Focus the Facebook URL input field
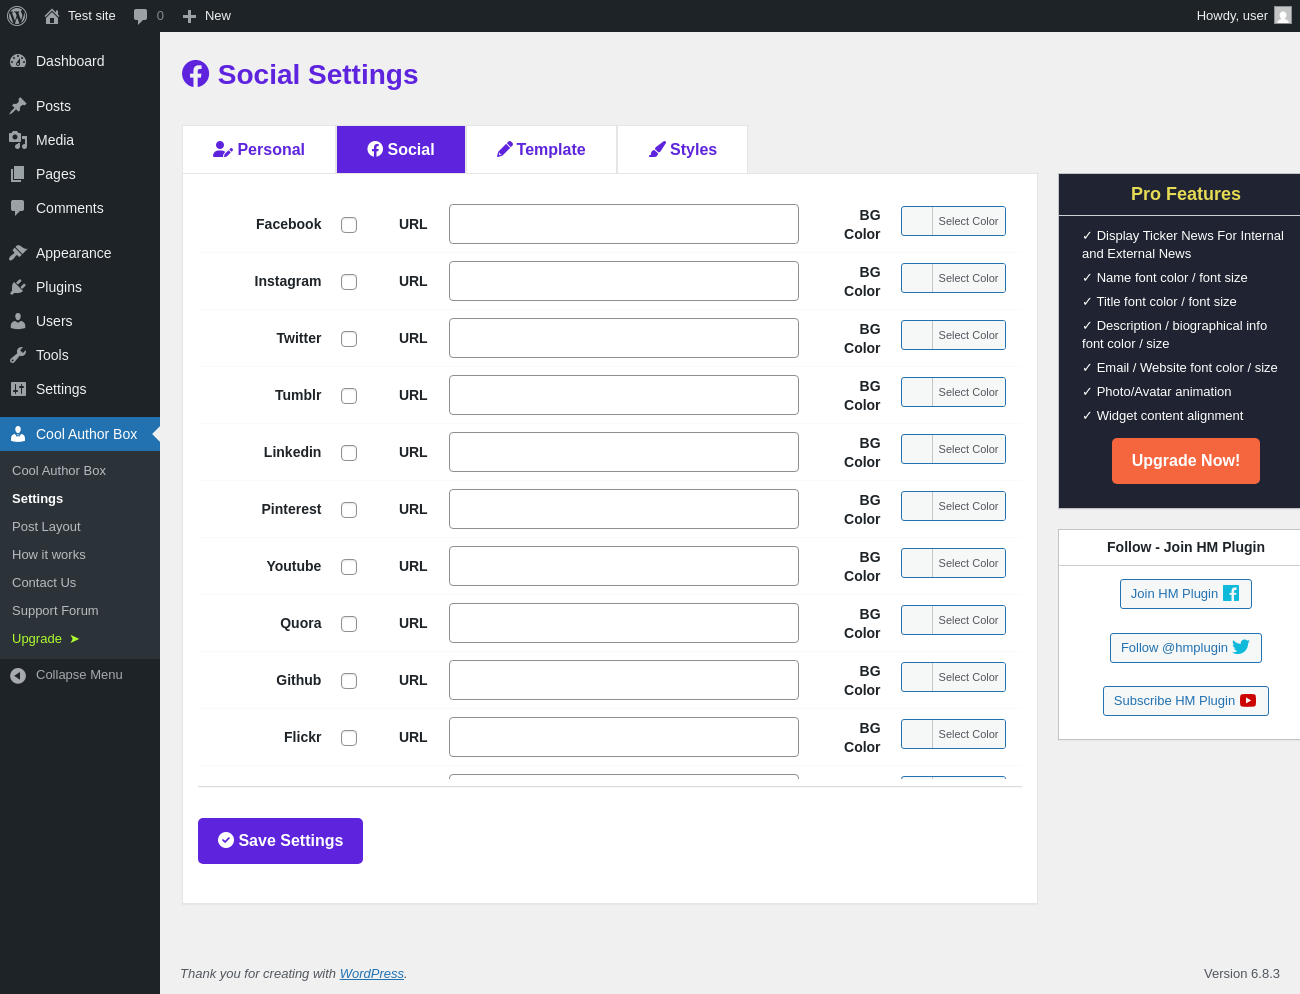This screenshot has width=1300, height=994. click(x=624, y=224)
